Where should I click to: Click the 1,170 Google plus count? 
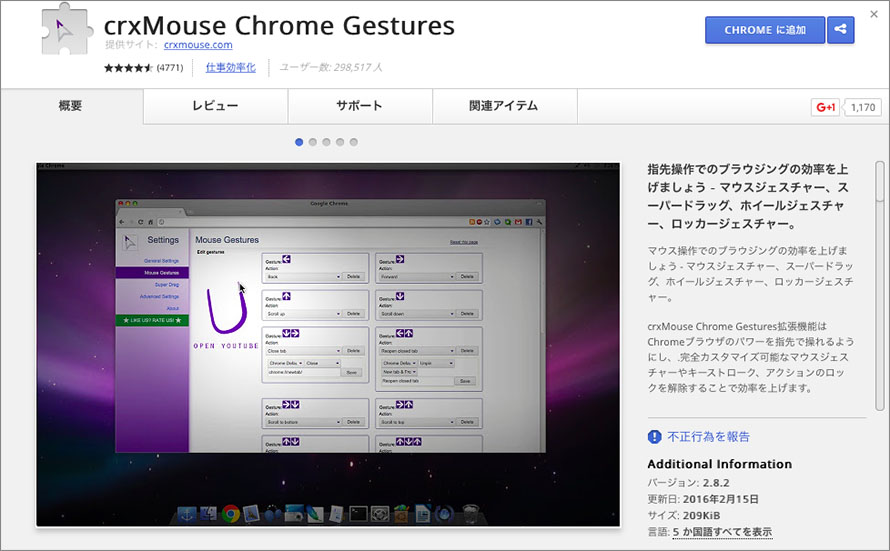pyautogui.click(x=863, y=107)
